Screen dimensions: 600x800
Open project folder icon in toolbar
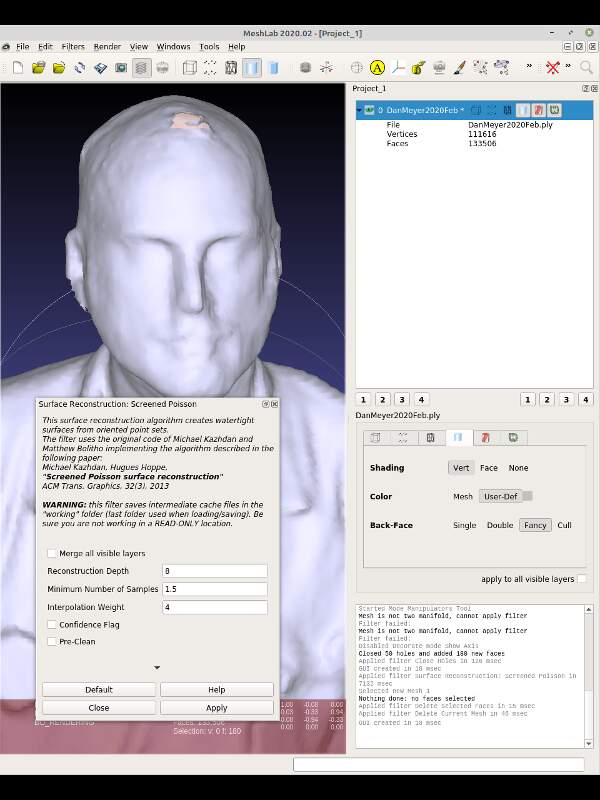coord(39,68)
